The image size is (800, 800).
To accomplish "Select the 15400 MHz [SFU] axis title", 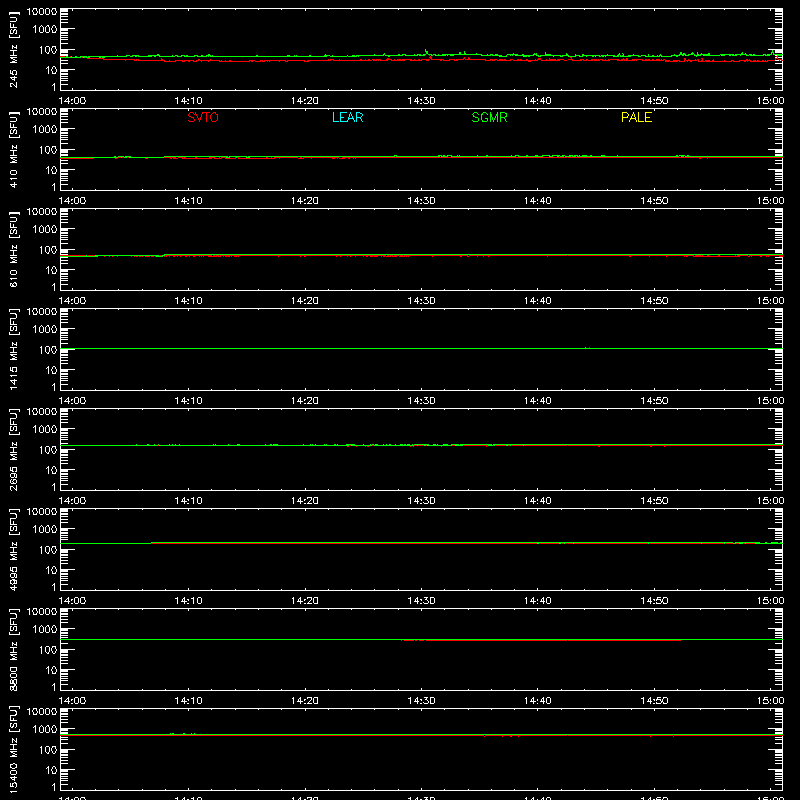I will [x=13, y=749].
